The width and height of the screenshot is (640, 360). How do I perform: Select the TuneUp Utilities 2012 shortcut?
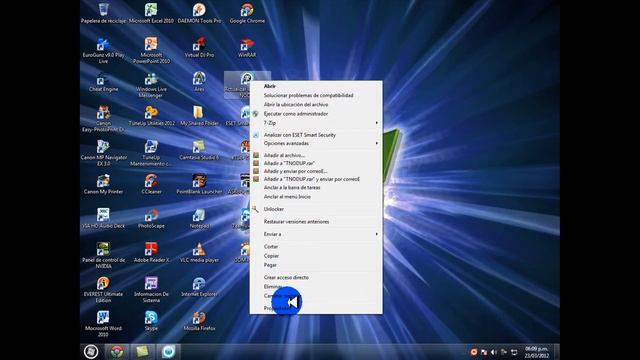(151, 116)
